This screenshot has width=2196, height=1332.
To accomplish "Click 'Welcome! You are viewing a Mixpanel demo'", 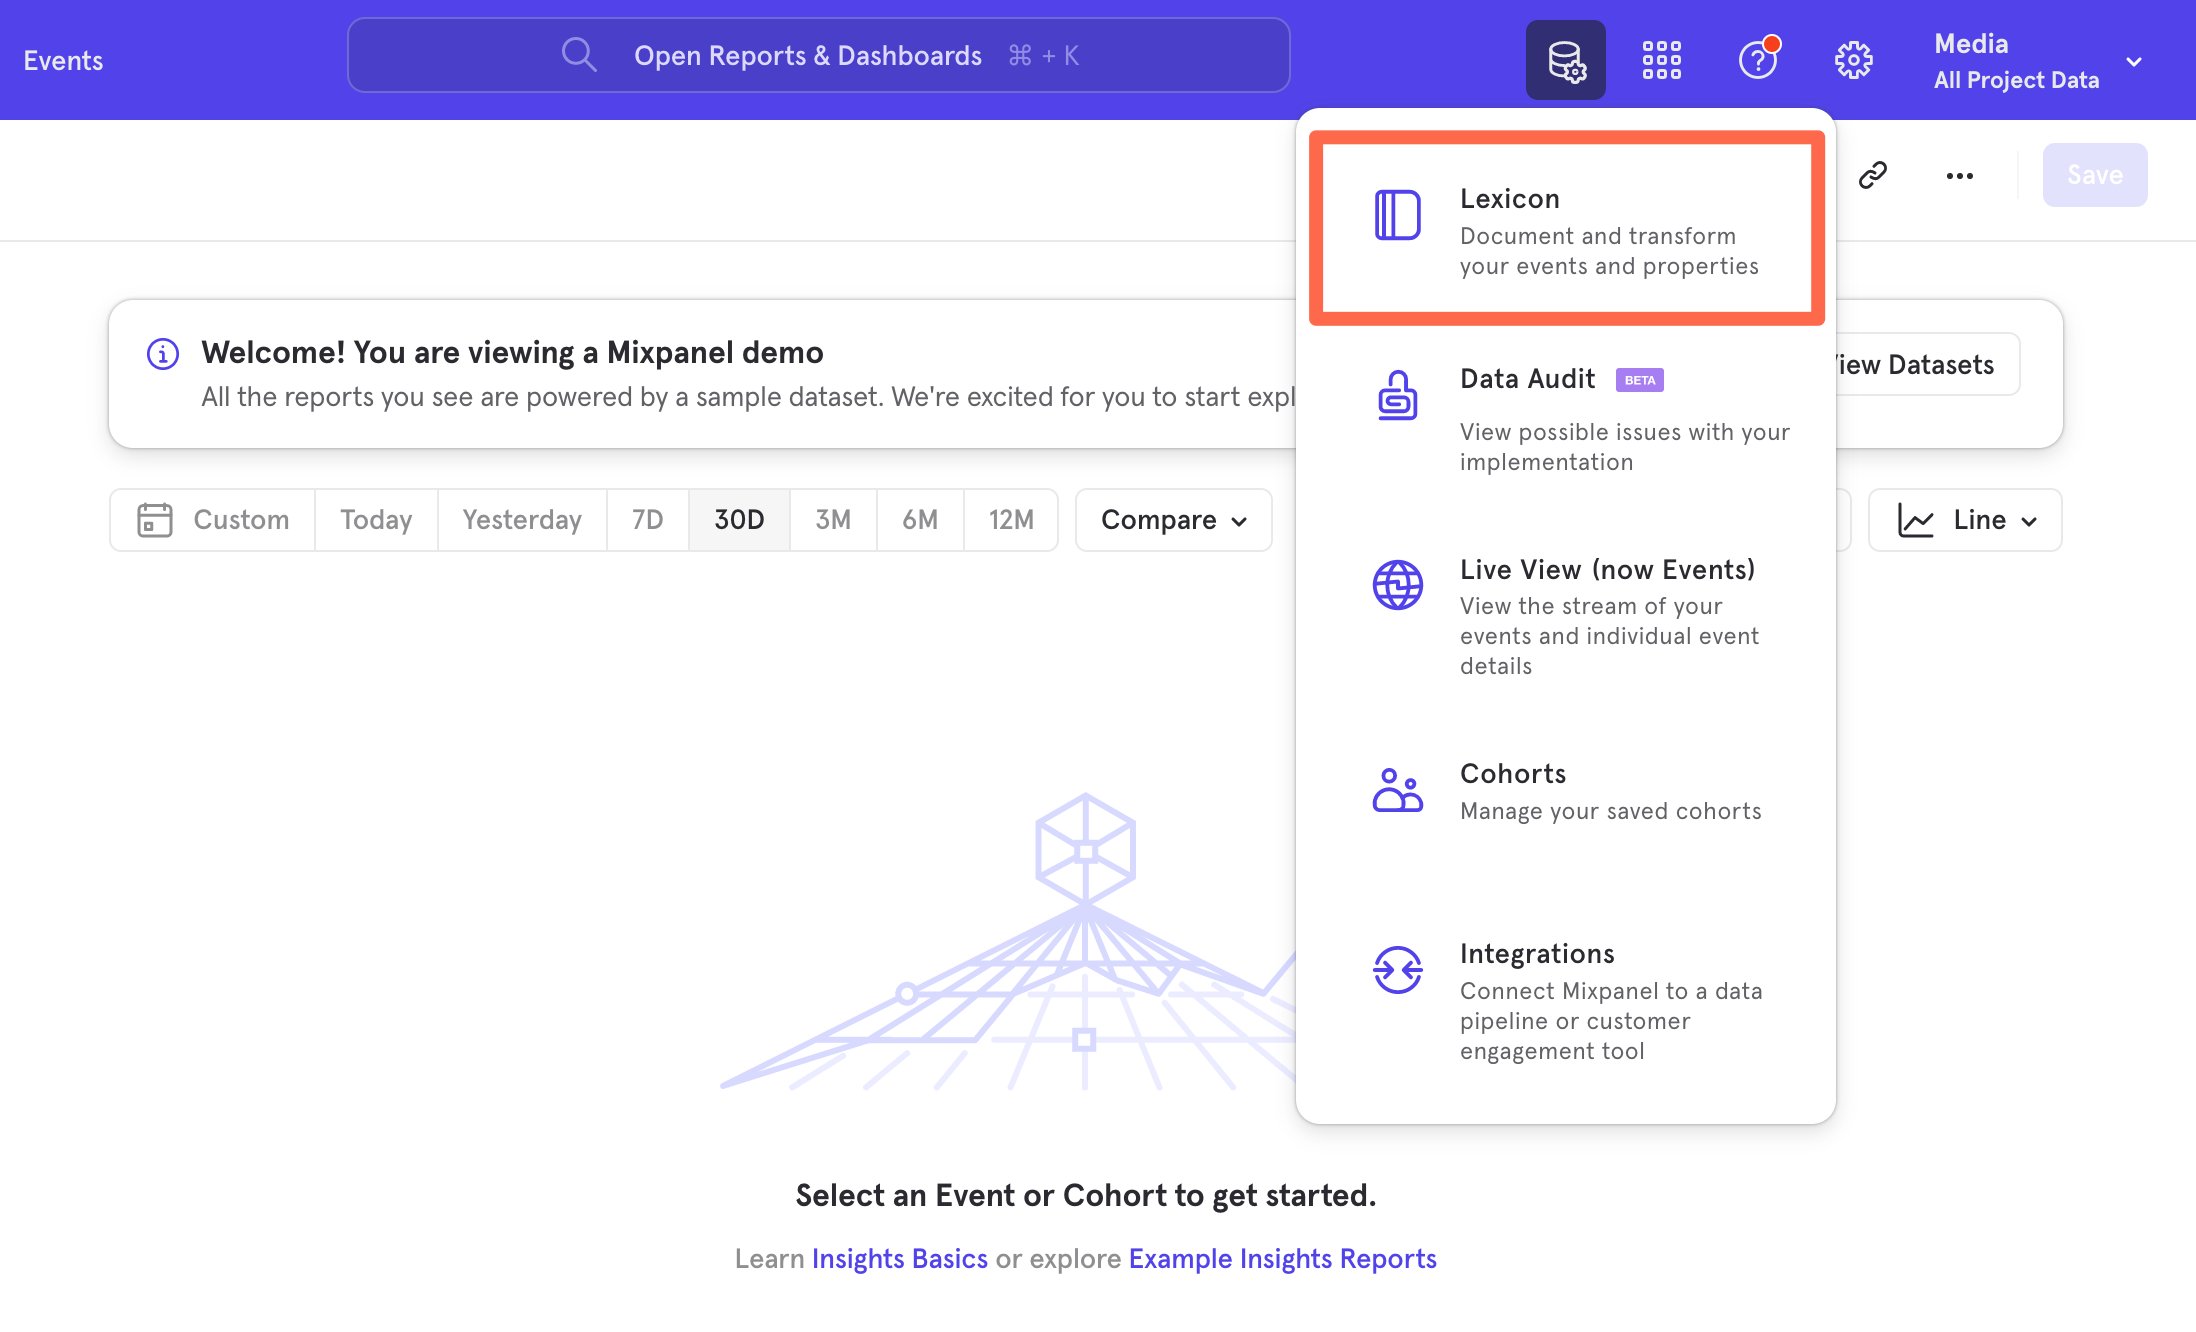I will [512, 352].
